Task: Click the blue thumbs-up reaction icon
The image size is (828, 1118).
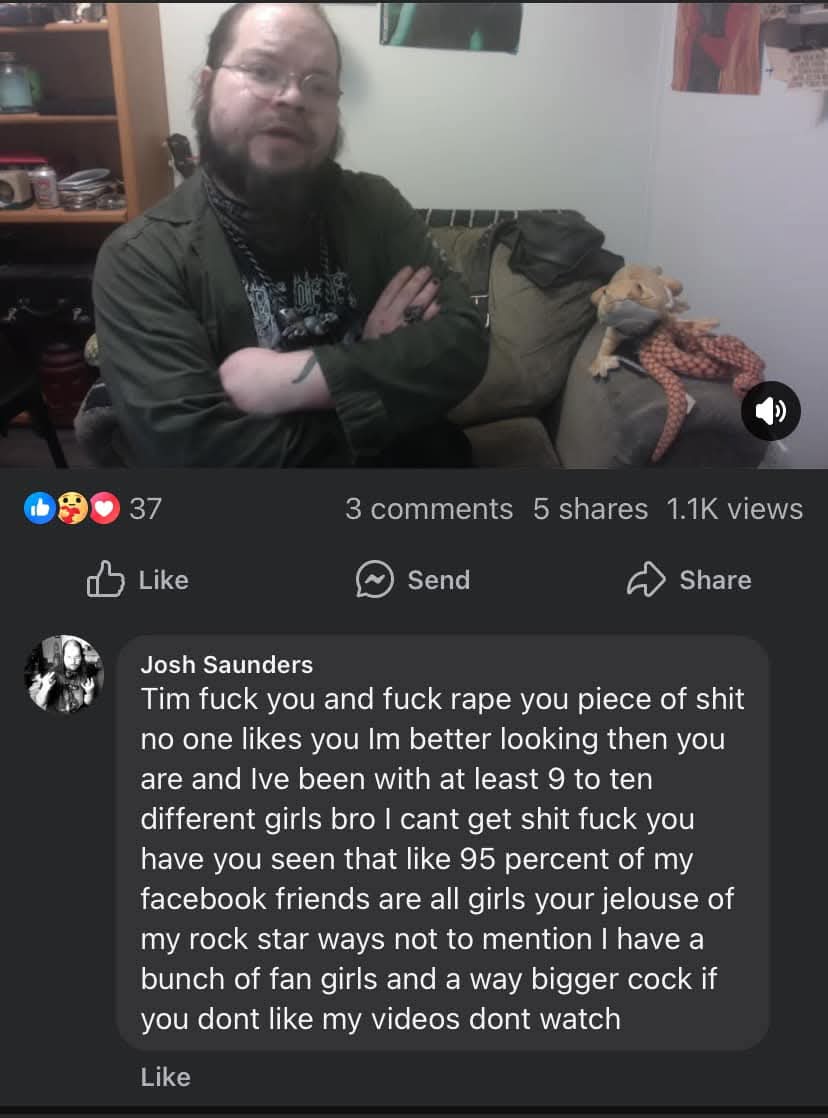Action: [x=40, y=508]
